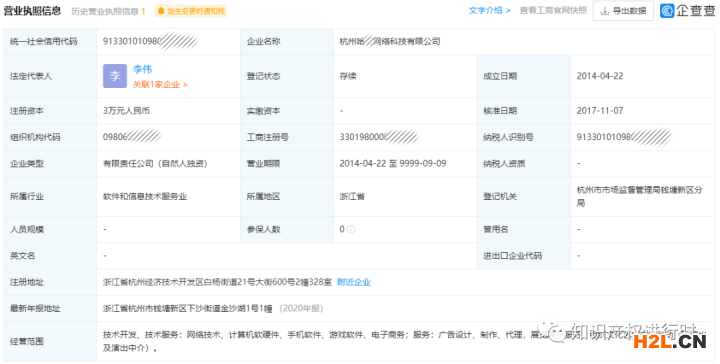Click the 发生变更时通知我 bell button
Screen dimensions: 720x364
coord(191,11)
